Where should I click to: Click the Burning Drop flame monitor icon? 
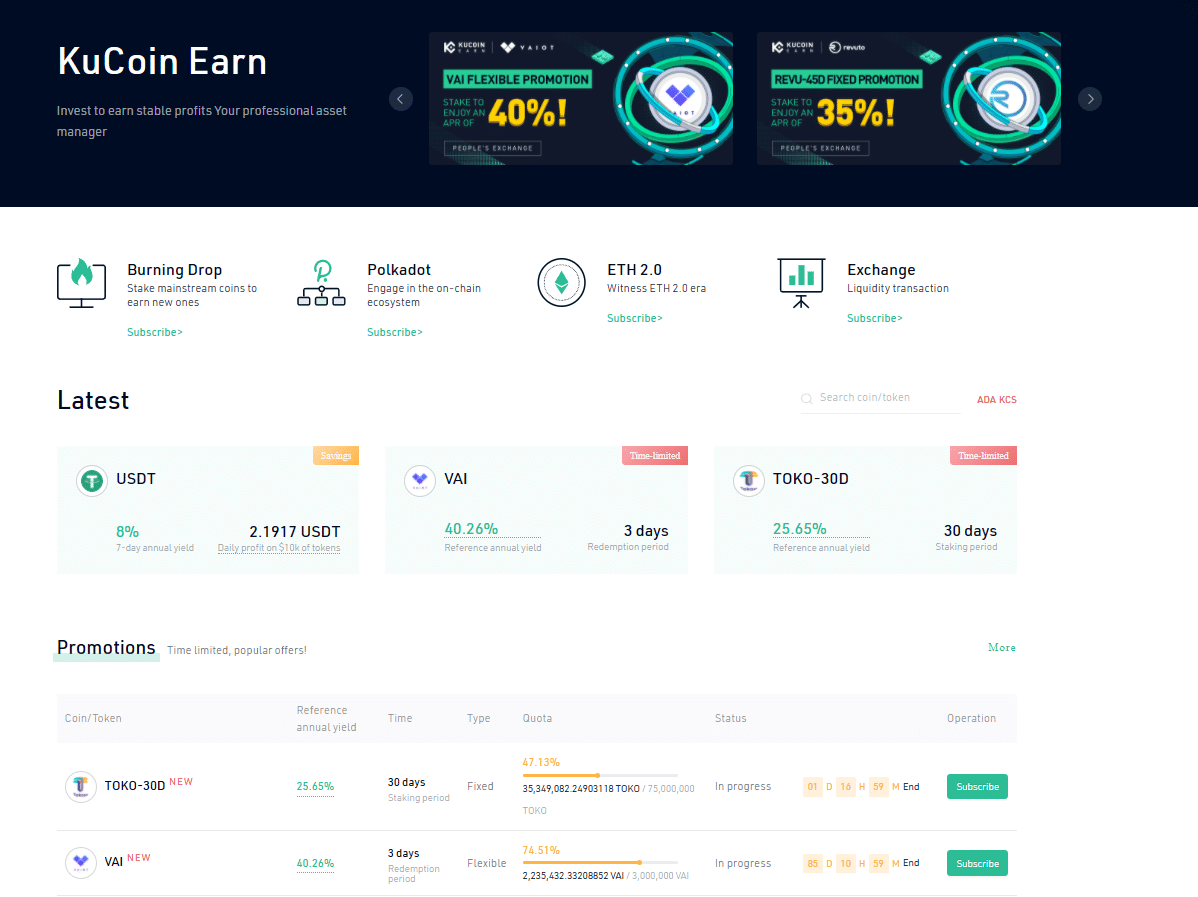tap(81, 283)
